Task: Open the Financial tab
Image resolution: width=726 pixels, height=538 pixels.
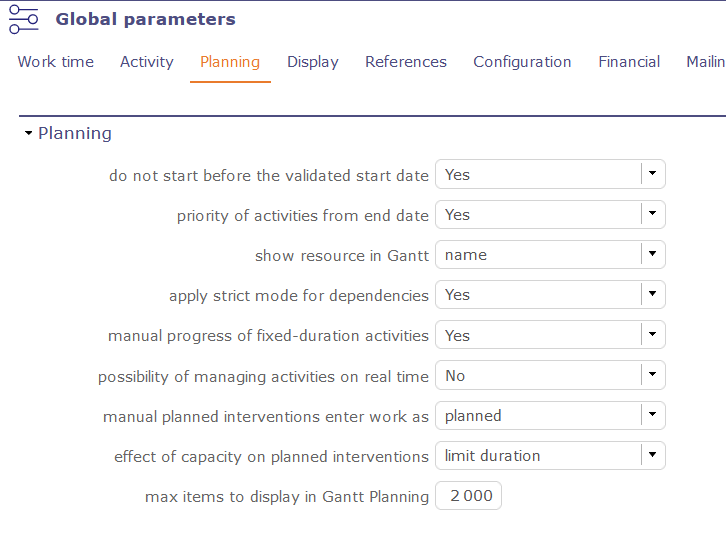Action: point(629,62)
